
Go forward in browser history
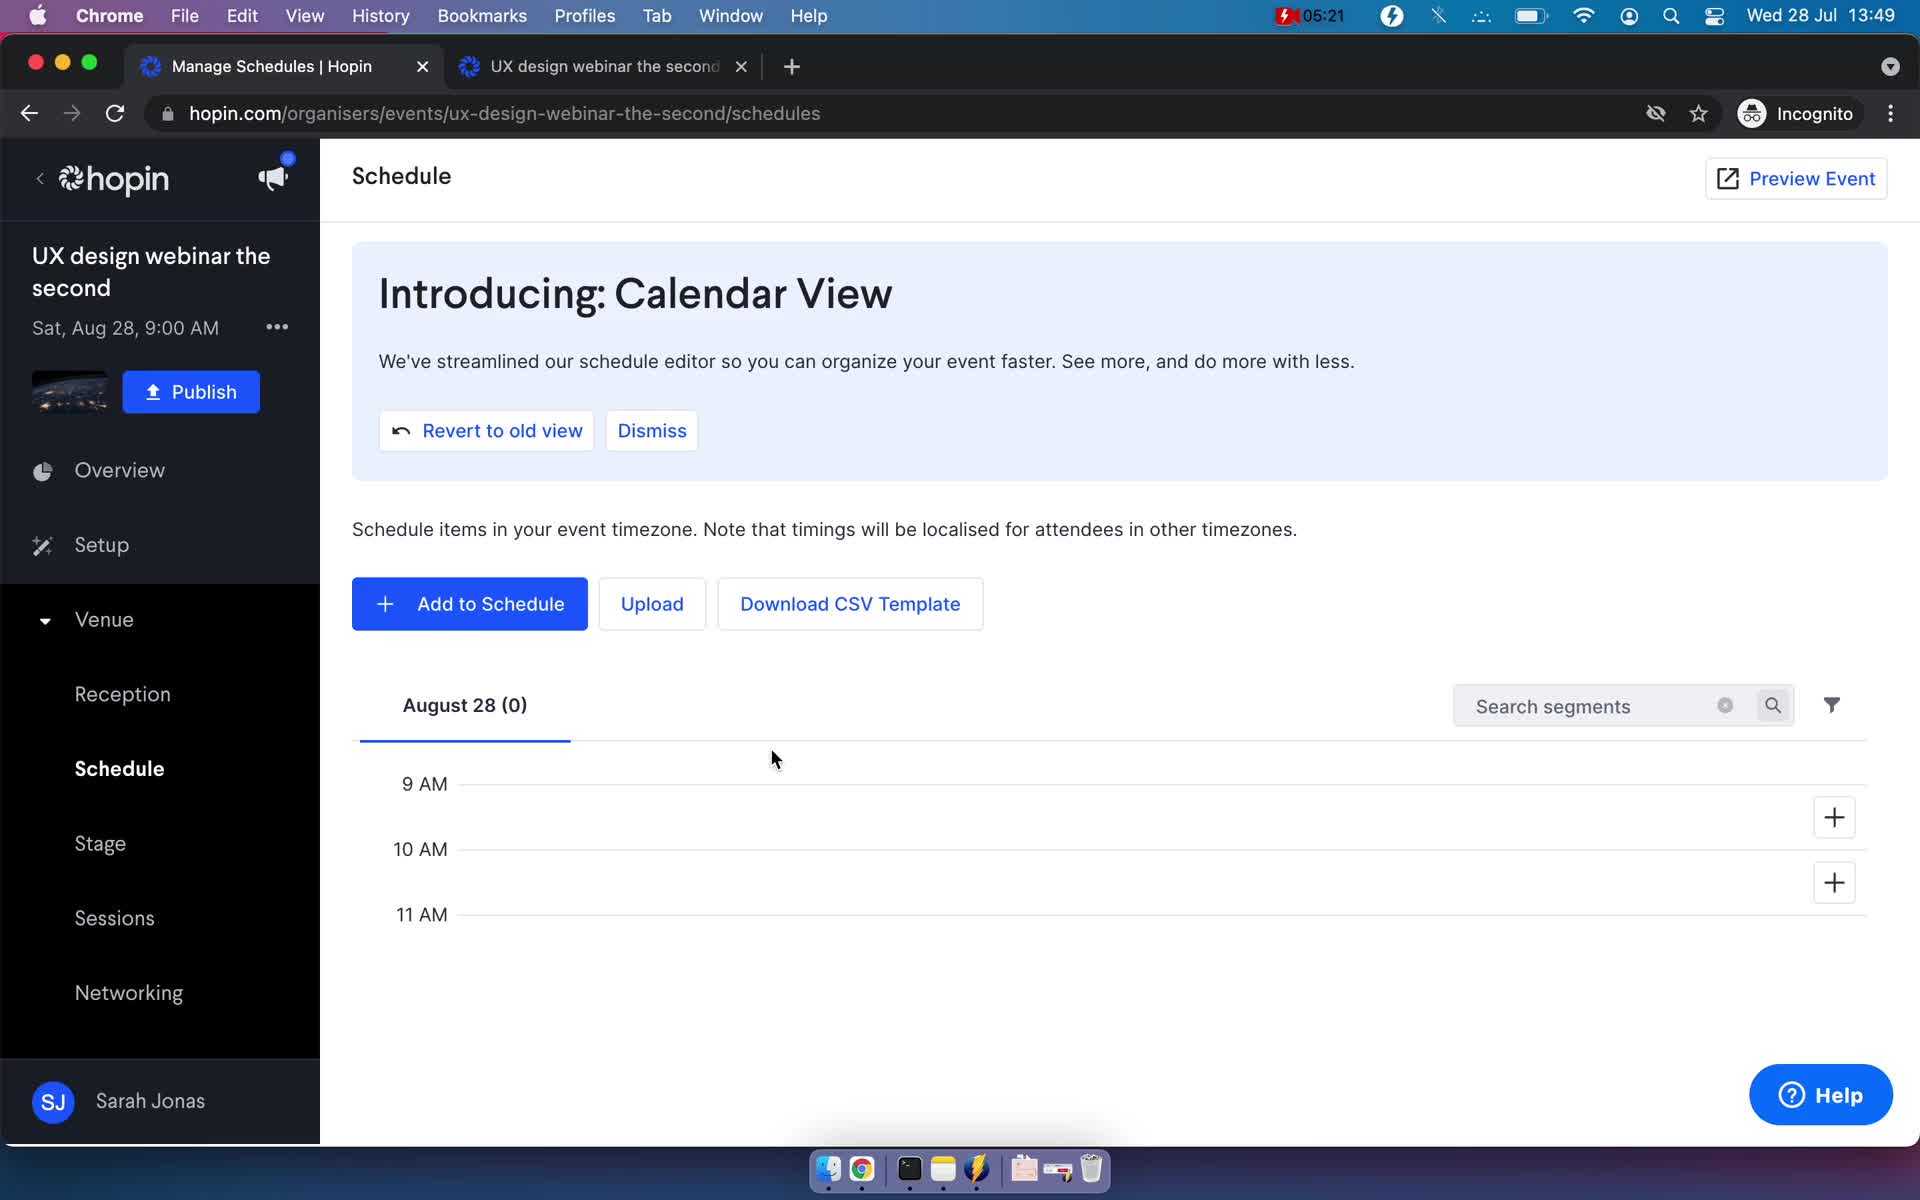(x=72, y=114)
